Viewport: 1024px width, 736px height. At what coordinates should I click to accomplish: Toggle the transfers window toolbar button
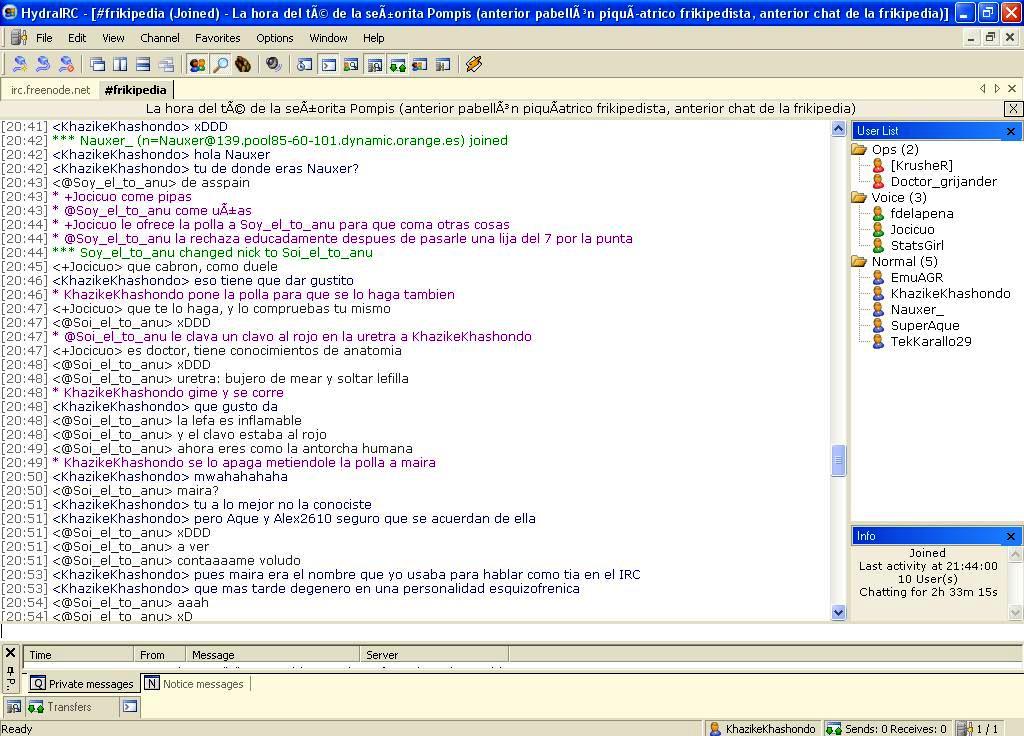(398, 64)
